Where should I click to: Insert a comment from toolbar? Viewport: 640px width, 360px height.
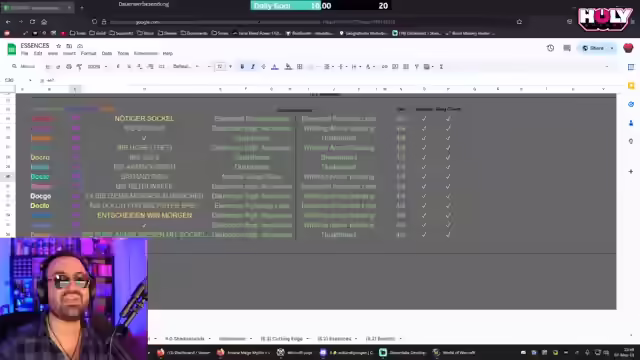click(x=395, y=67)
